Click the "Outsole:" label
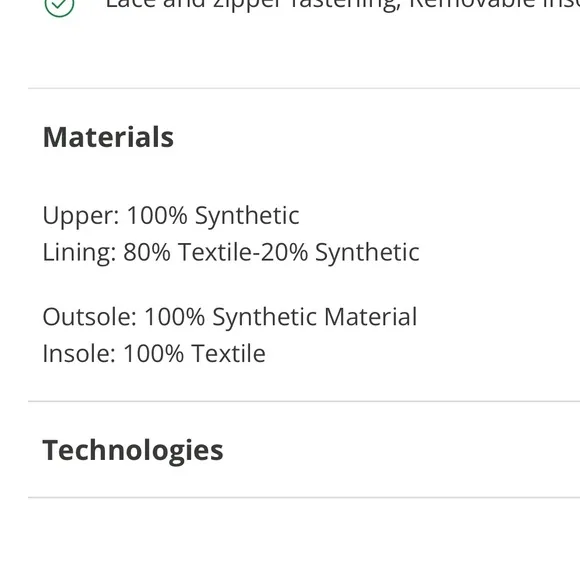This screenshot has height=580, width=580. click(90, 317)
